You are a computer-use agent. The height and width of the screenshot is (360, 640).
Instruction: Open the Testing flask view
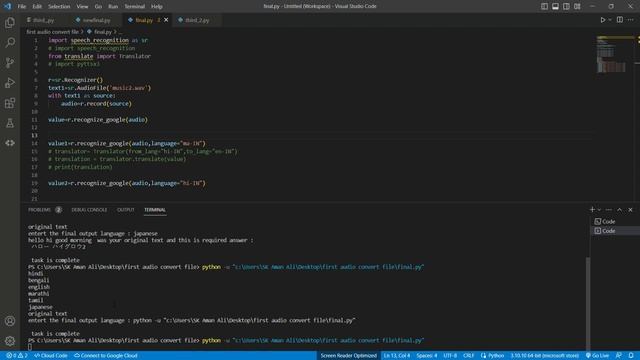10,122
